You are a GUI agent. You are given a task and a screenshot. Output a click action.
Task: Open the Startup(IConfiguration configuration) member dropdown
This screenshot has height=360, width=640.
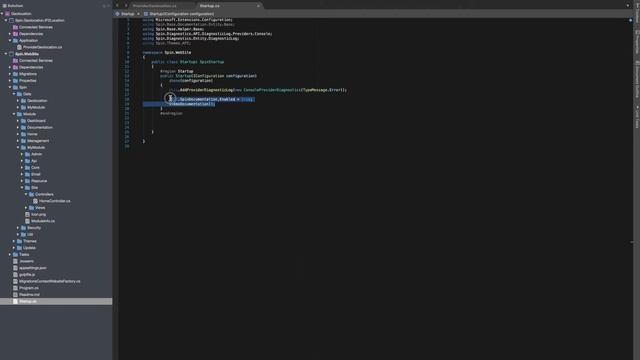point(179,14)
